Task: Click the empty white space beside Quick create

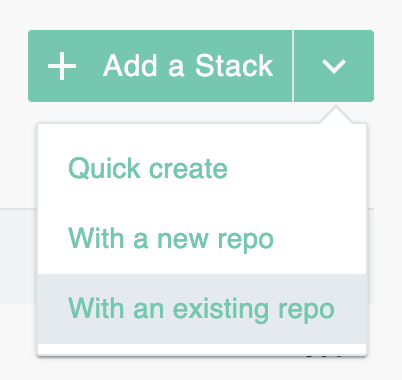Action: pyautogui.click(x=297, y=169)
